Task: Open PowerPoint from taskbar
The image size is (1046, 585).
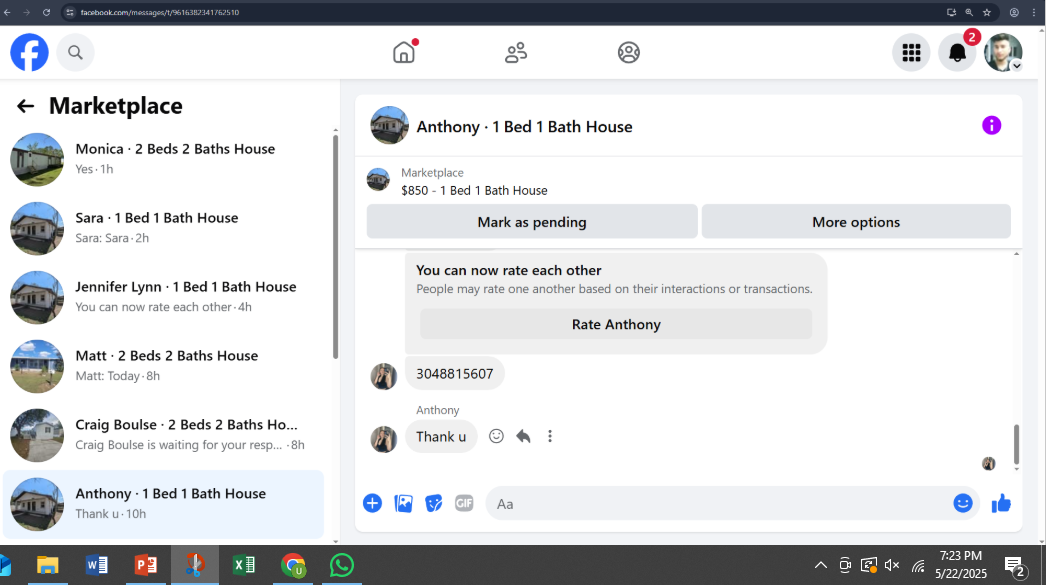Action: click(145, 565)
